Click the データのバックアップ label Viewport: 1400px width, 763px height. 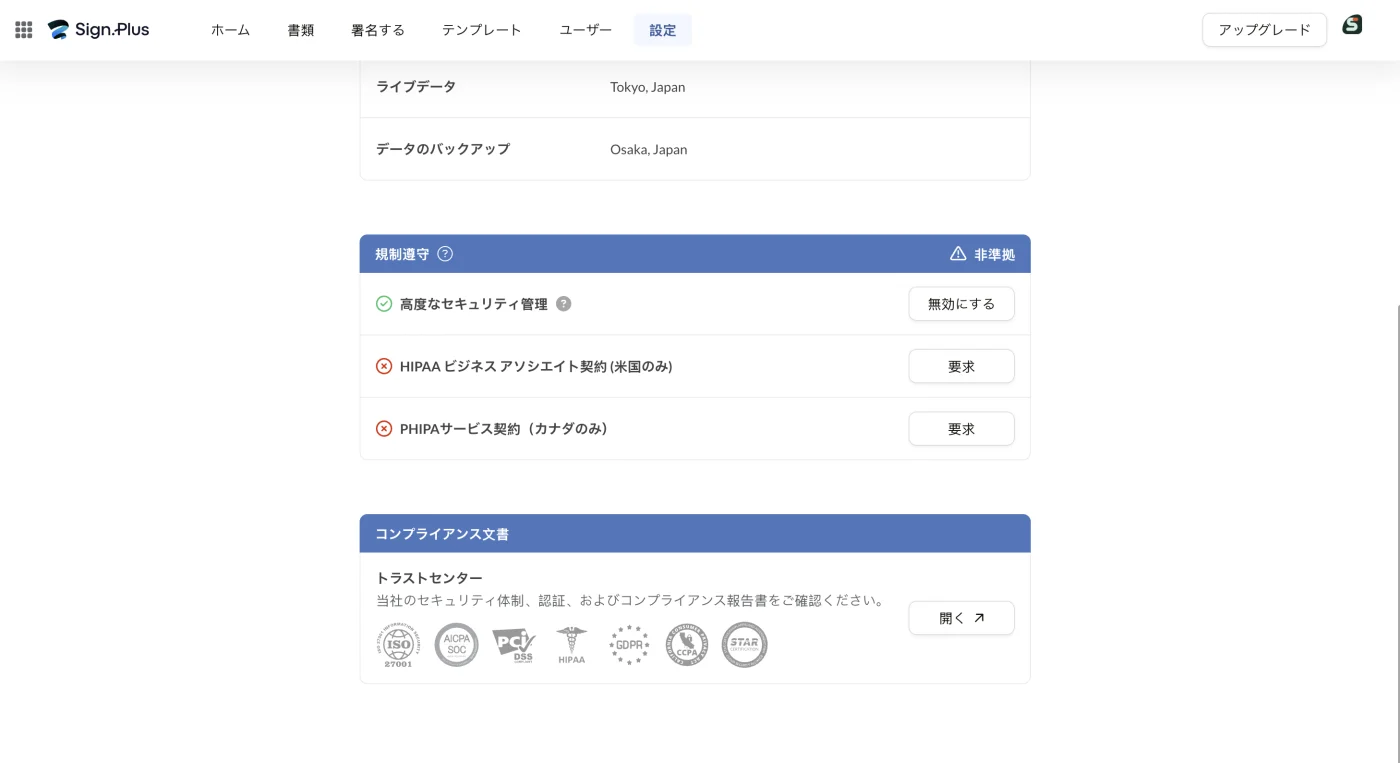(x=443, y=149)
